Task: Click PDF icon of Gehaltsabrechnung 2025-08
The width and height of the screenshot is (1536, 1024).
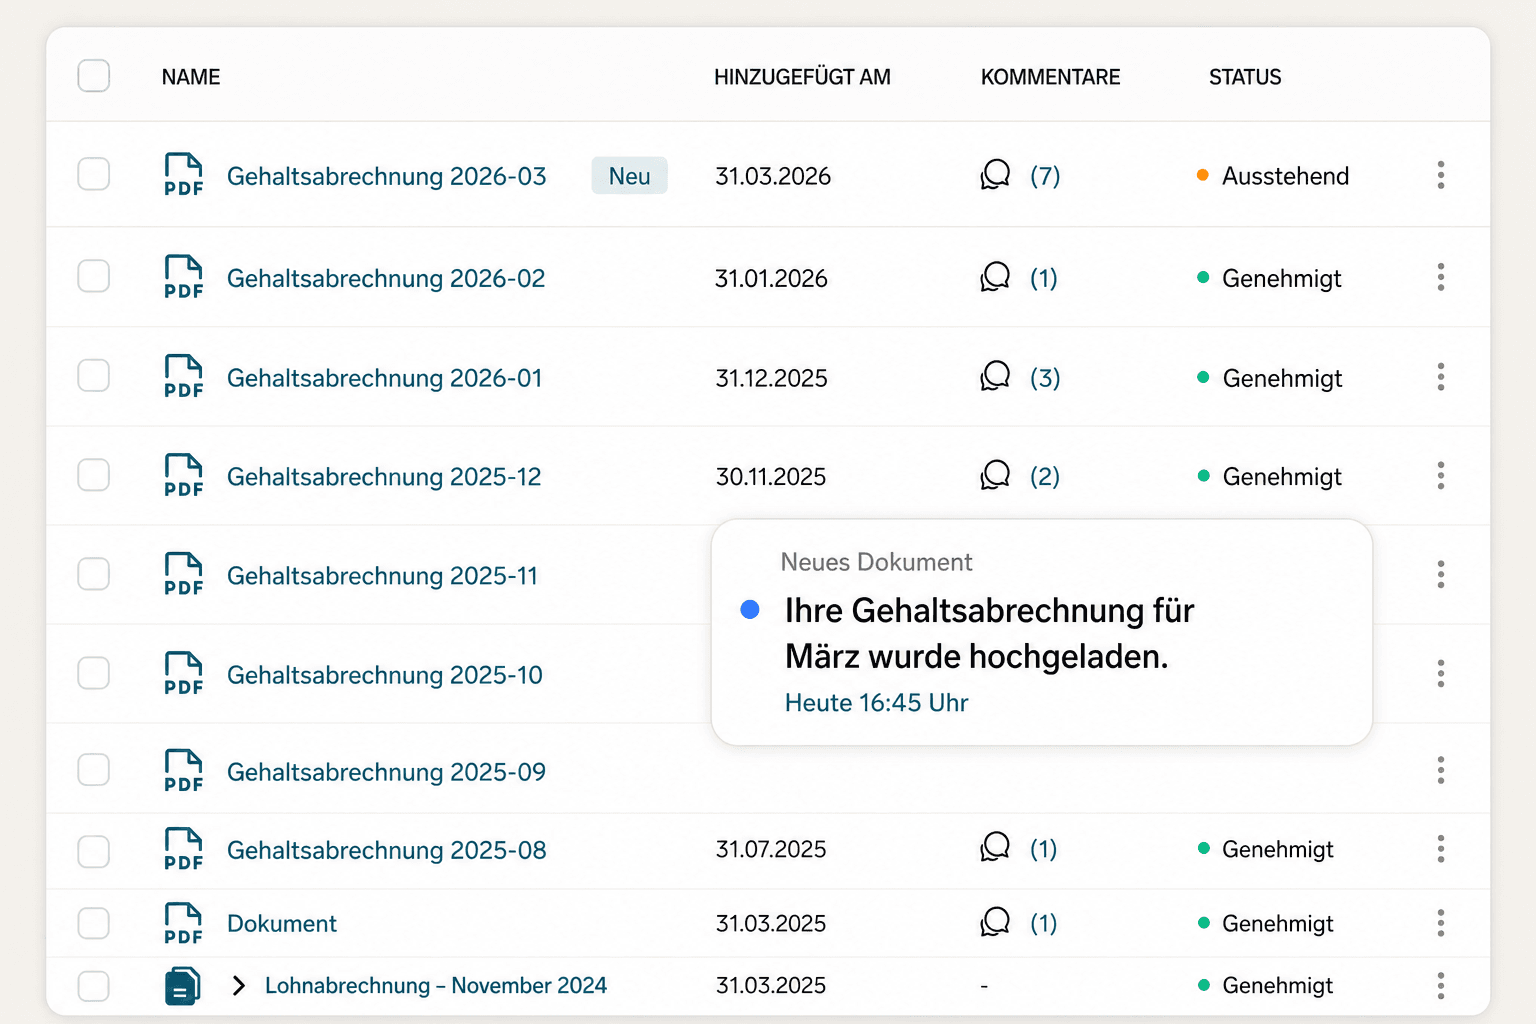Action: tap(184, 850)
